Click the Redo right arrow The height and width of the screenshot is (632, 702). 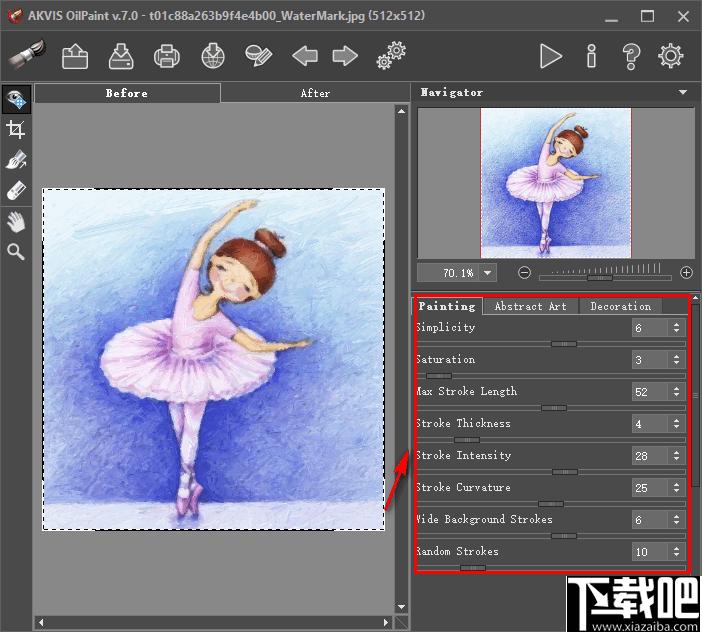click(345, 56)
